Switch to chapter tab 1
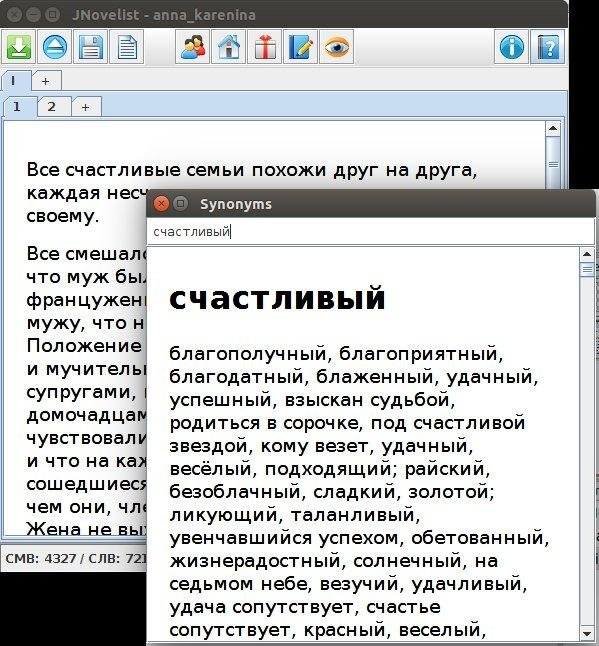Viewport: 599px width, 646px height. click(x=20, y=107)
